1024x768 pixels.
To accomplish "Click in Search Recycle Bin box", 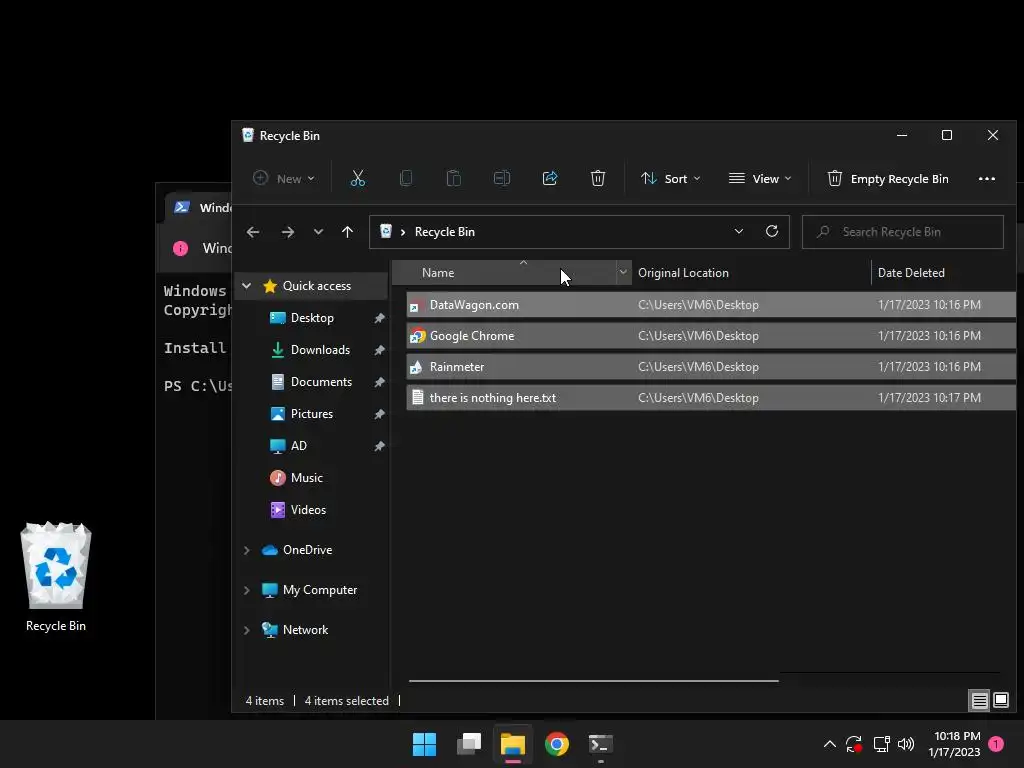I will coord(903,232).
